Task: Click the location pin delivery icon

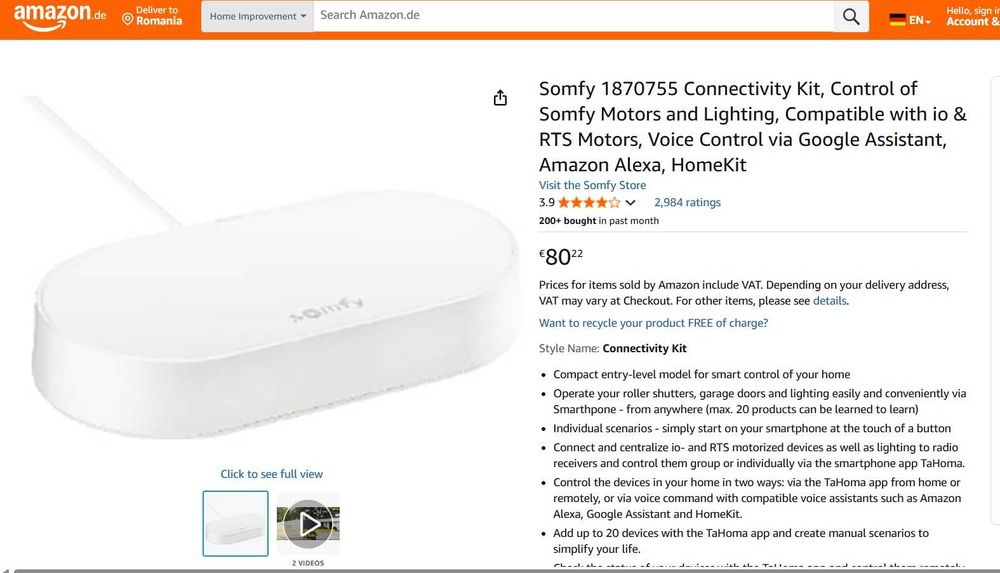Action: [128, 19]
